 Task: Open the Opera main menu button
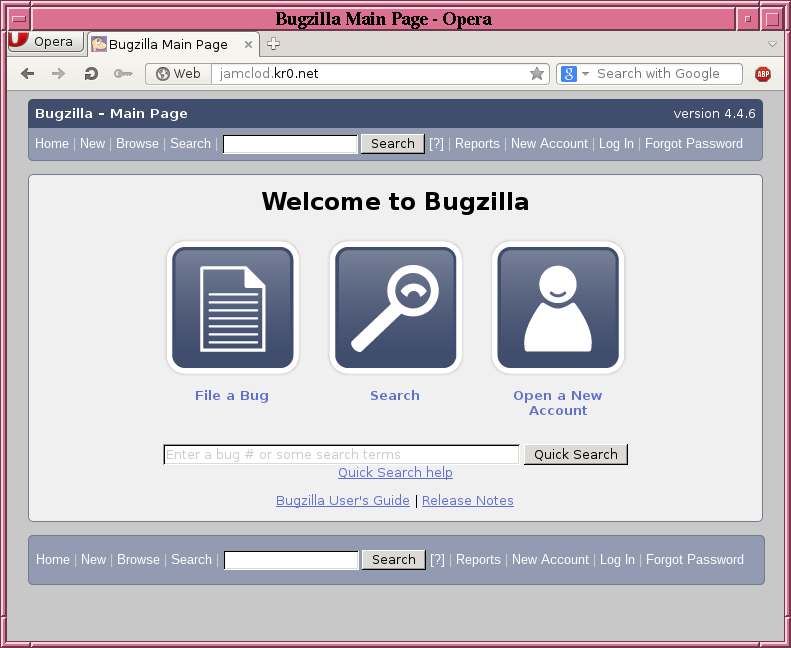pyautogui.click(x=46, y=41)
